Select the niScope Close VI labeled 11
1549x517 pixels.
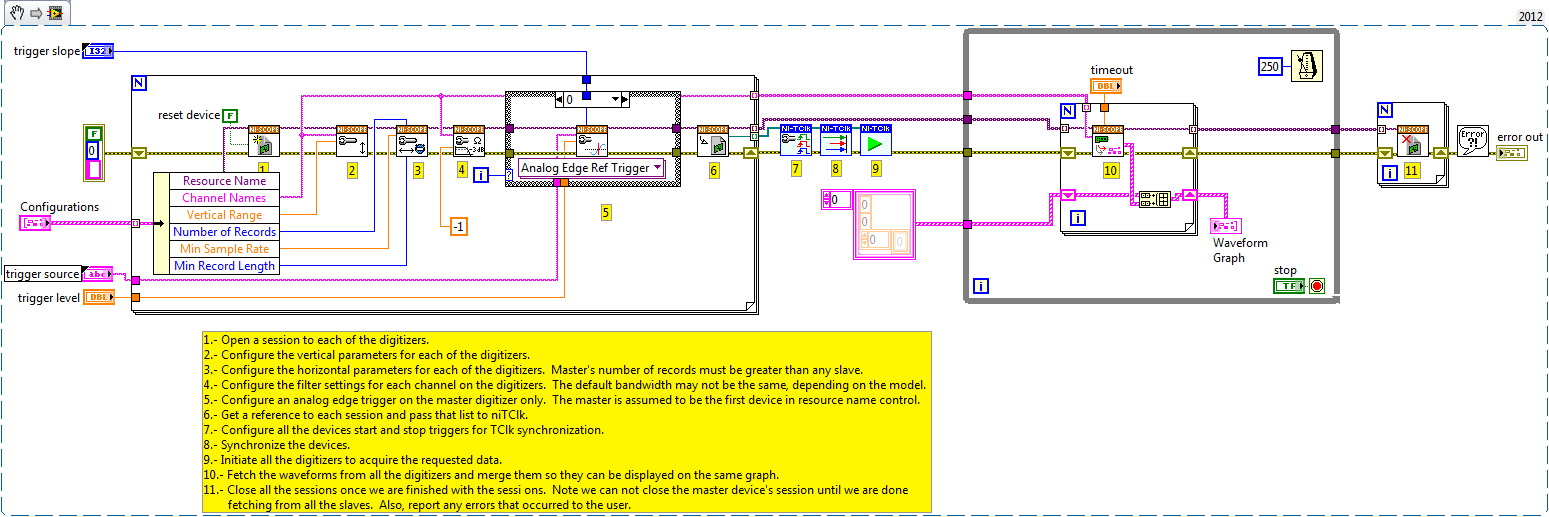click(x=1412, y=141)
